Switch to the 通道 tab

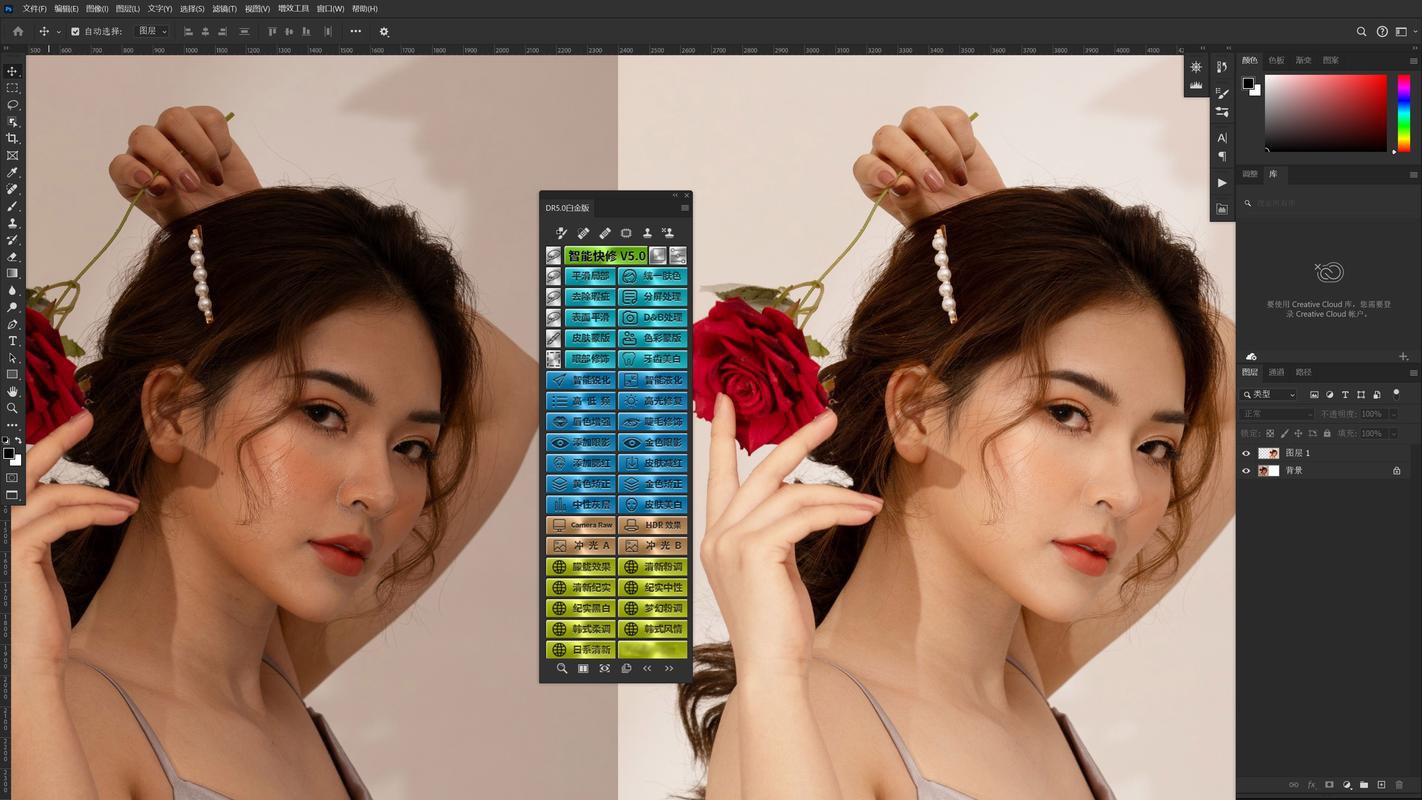click(x=1276, y=372)
